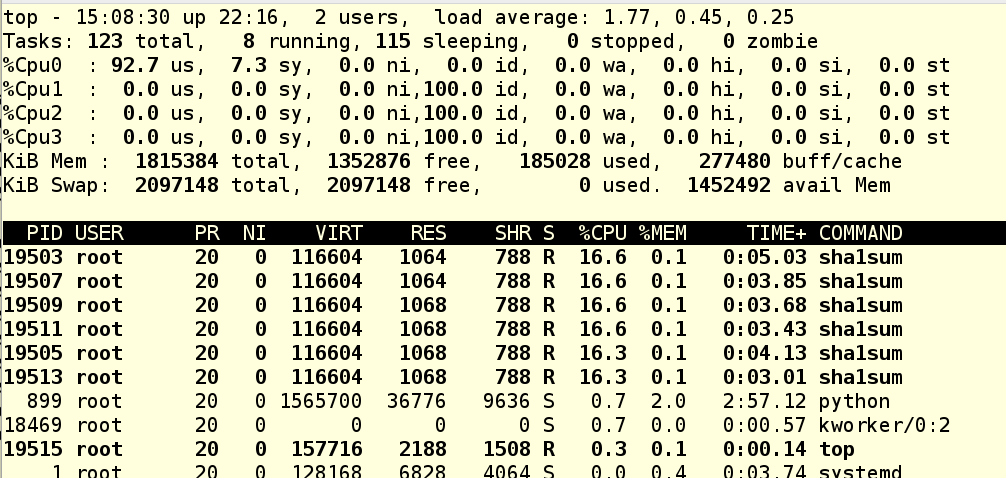Click %Cpu2 label
Image resolution: width=1006 pixels, height=478 pixels.
click(33, 113)
